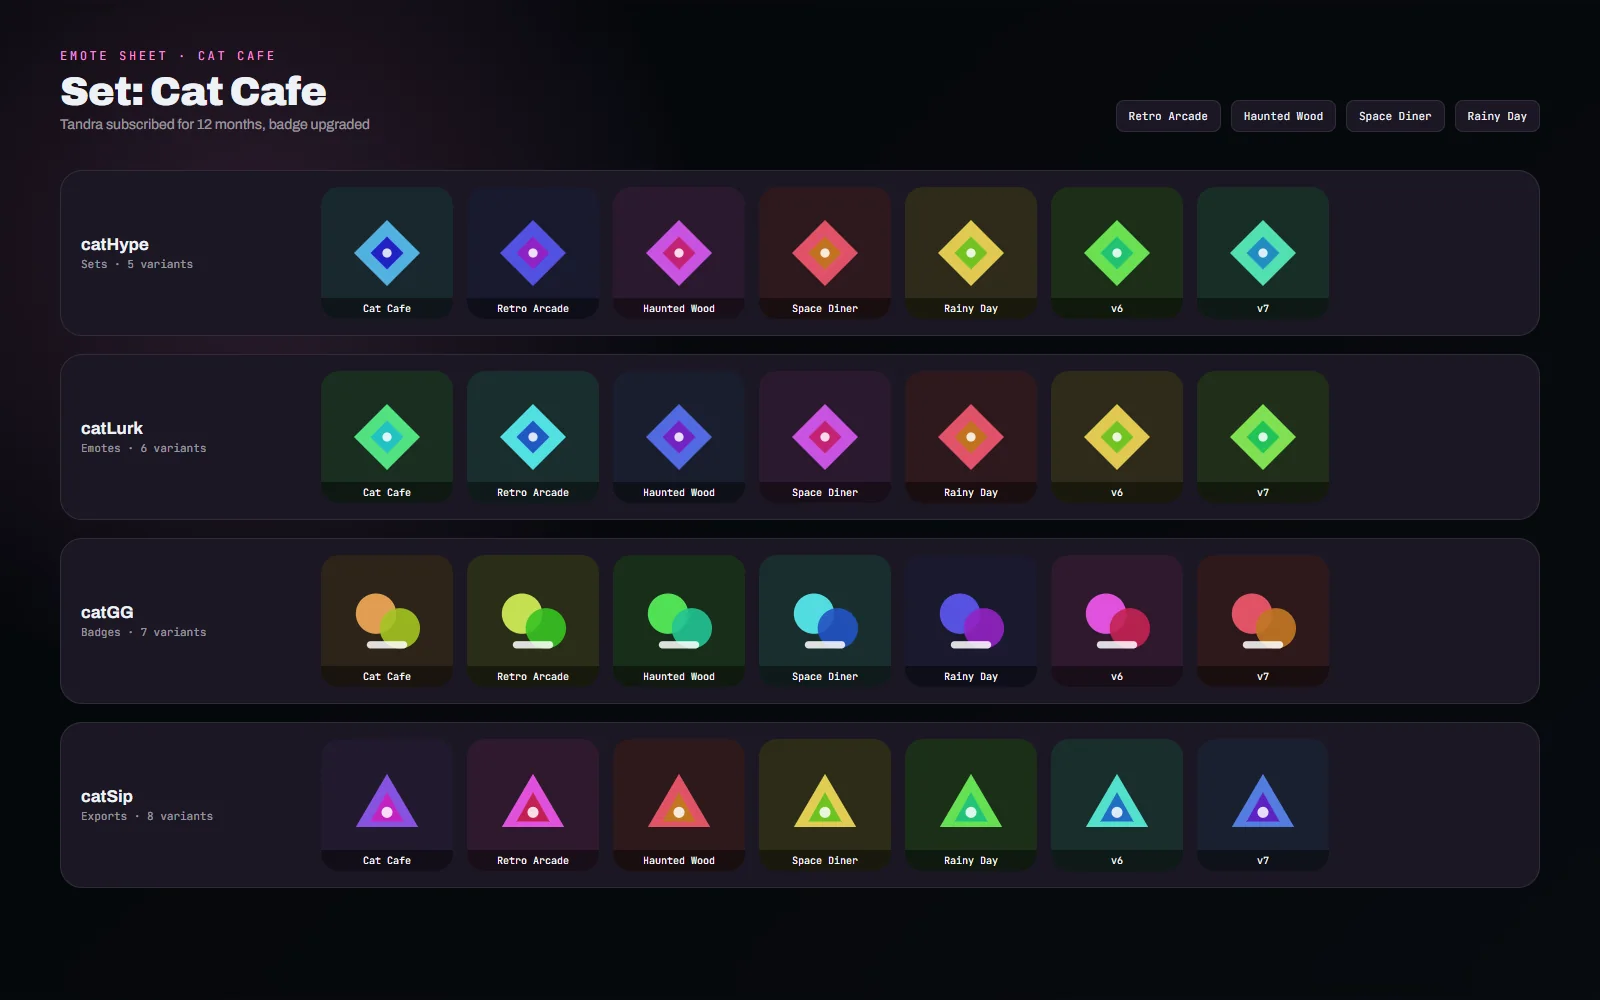Image resolution: width=1600 pixels, height=1000 pixels.
Task: Select catLurk v6 yellow diamond emote
Action: (1117, 437)
